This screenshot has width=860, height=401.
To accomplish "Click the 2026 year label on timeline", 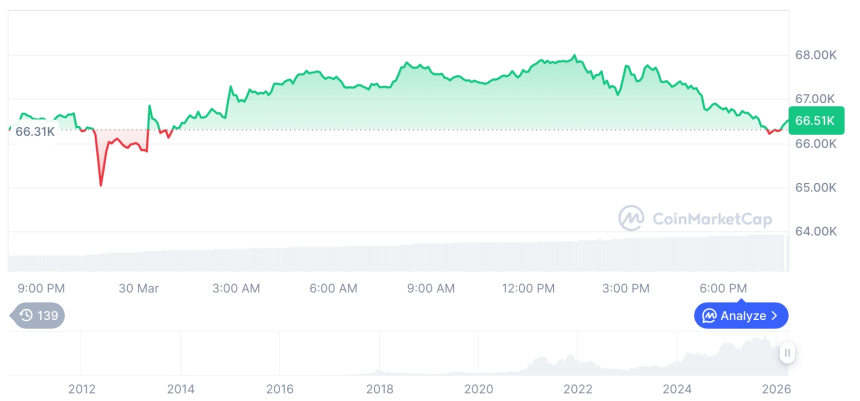I will (776, 388).
